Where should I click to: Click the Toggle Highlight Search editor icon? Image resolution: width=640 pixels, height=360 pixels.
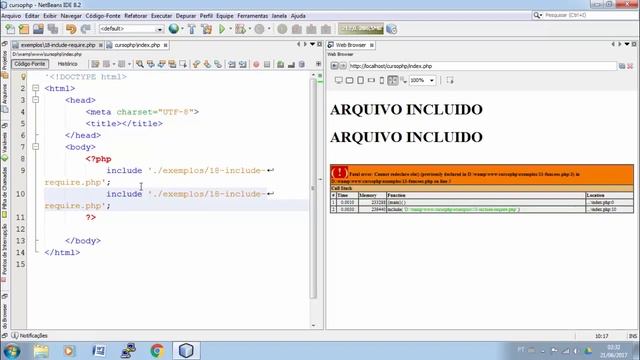[172, 64]
